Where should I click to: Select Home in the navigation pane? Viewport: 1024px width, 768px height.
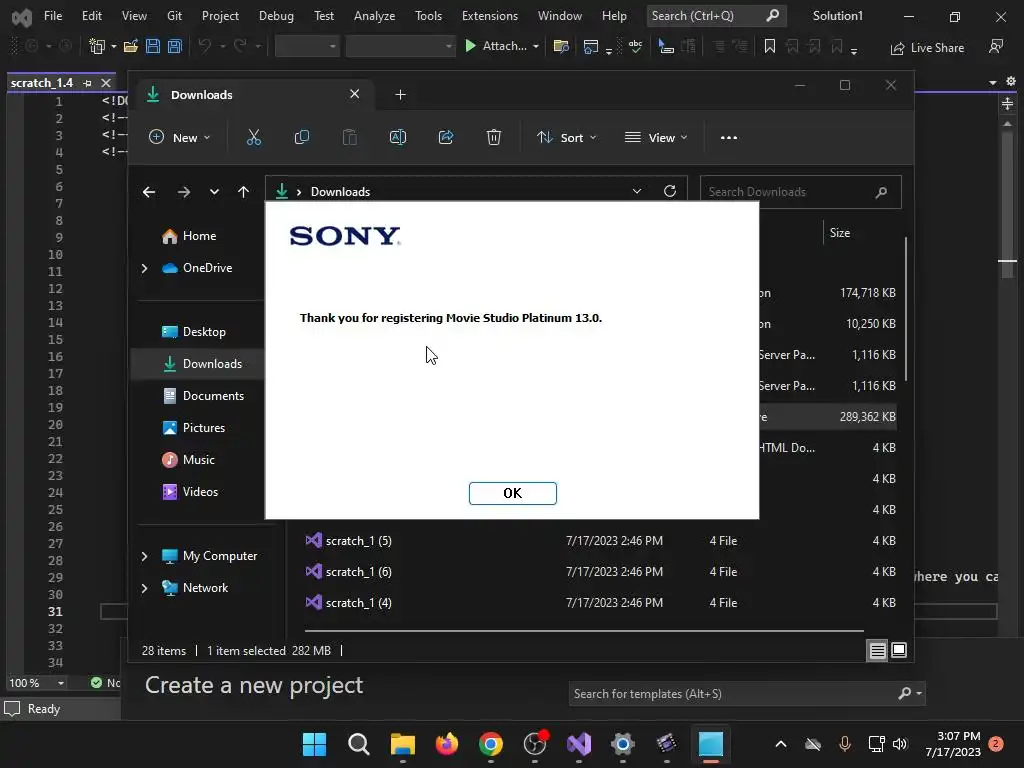[x=199, y=236]
